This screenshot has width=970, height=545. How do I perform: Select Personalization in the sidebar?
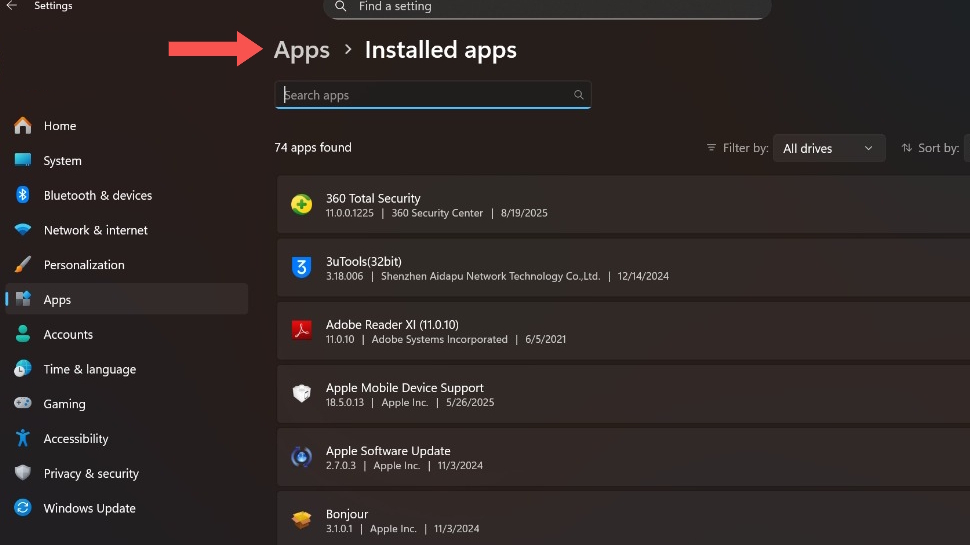[126, 264]
